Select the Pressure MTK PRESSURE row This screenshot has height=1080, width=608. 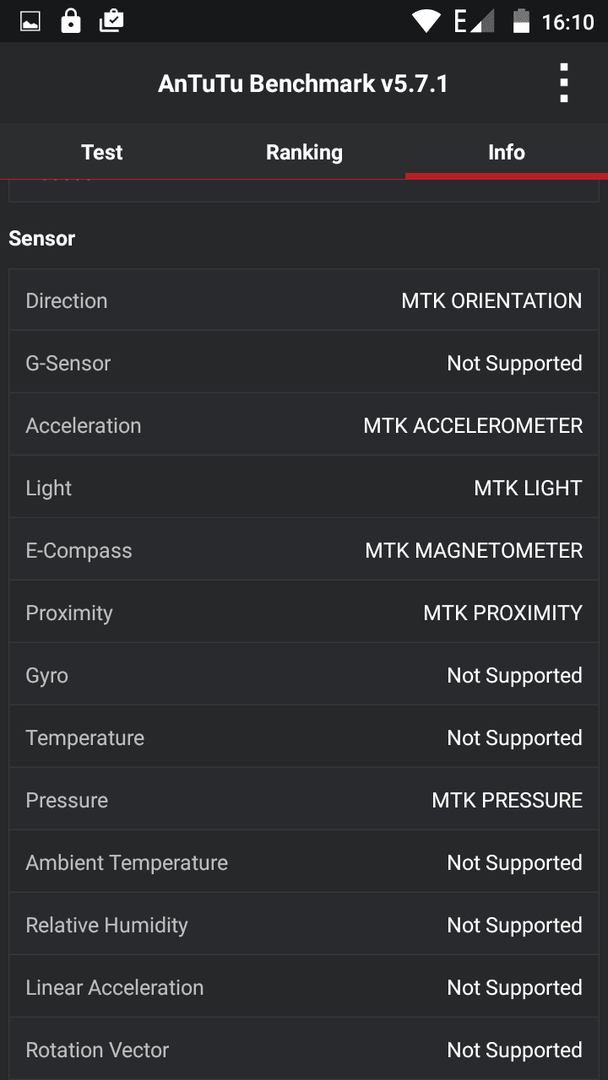304,800
